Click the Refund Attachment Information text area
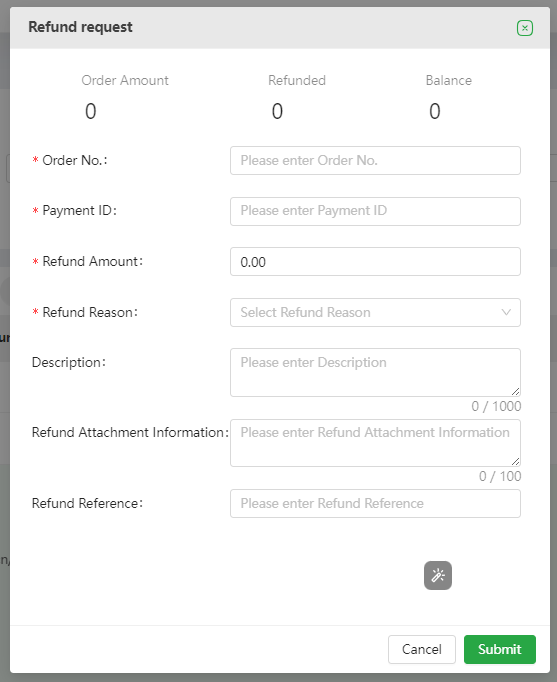Screen dimensions: 557x682 pyautogui.click(x=375, y=443)
